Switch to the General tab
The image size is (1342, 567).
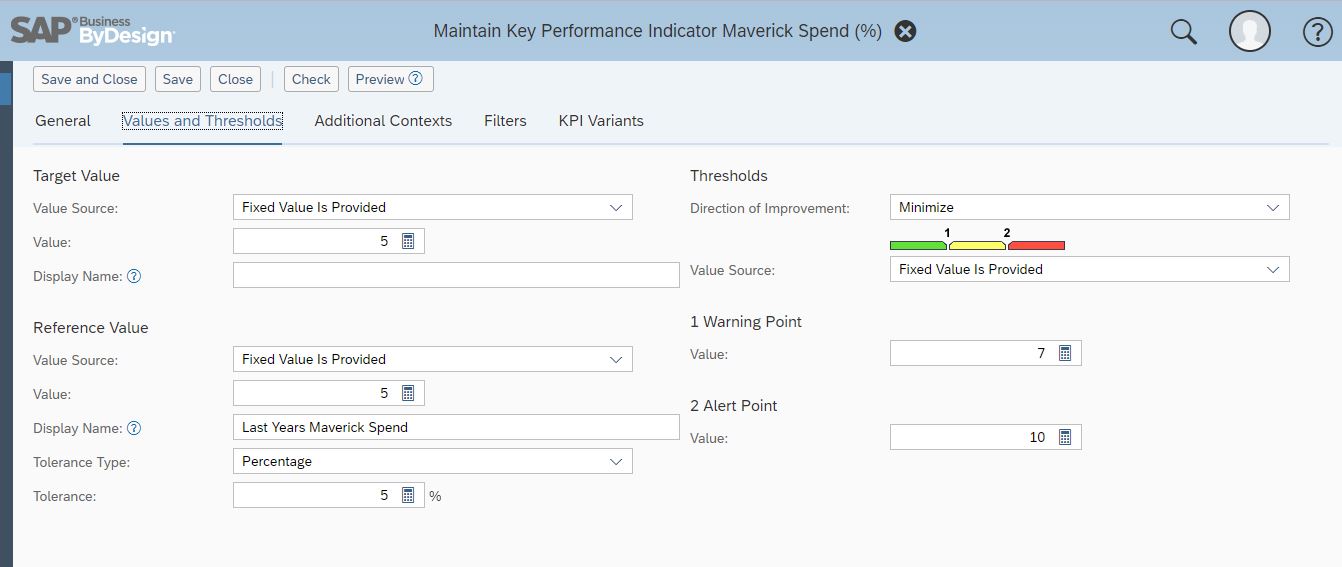63,121
